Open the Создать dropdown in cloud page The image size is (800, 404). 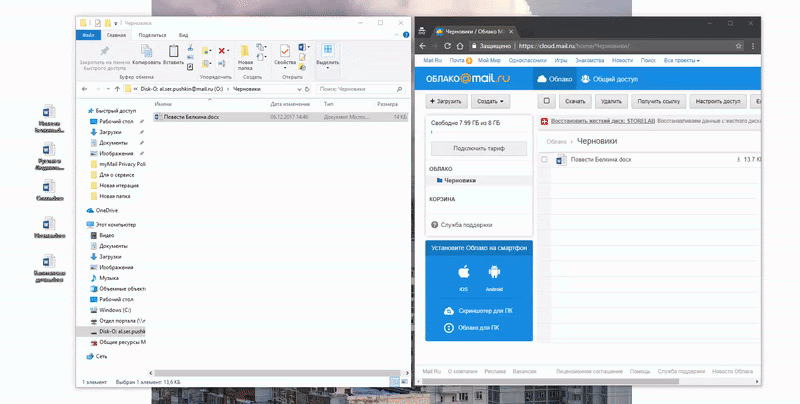pos(490,102)
